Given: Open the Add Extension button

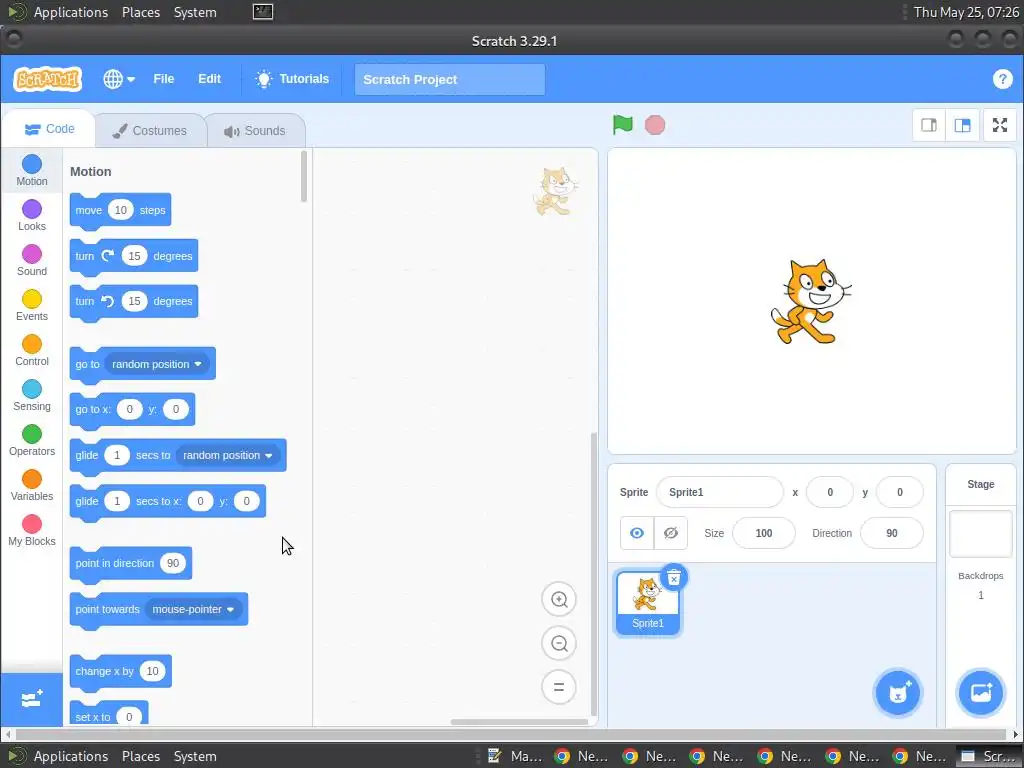Looking at the screenshot, I should [31, 699].
